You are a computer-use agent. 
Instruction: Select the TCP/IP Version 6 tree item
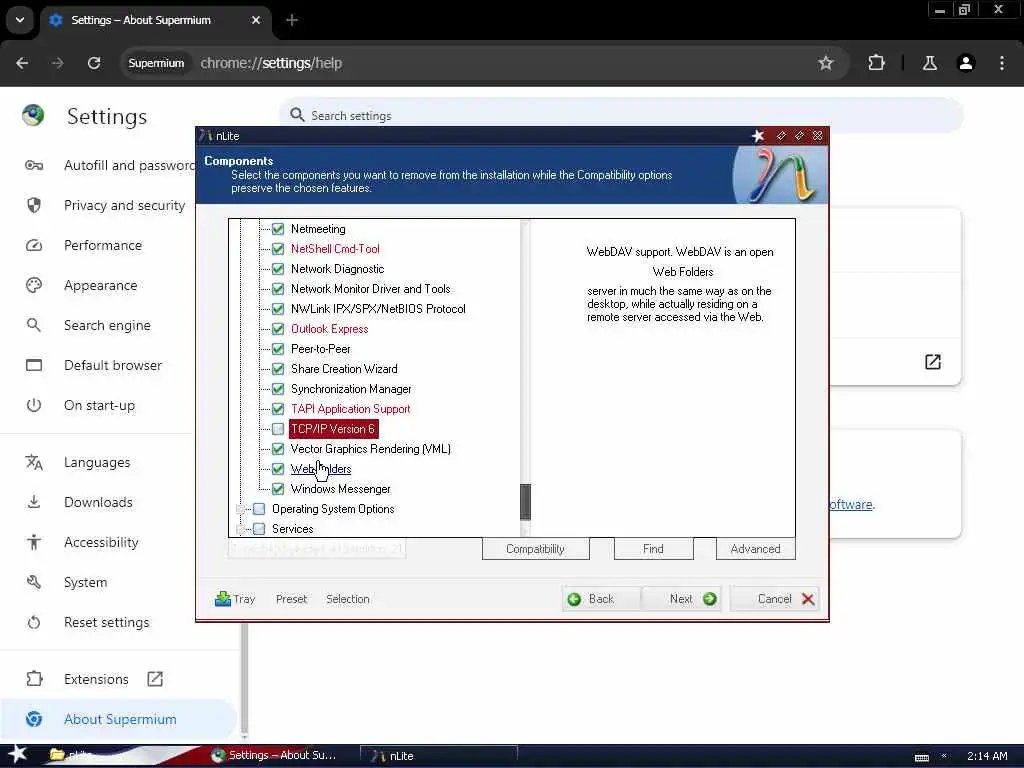333,429
